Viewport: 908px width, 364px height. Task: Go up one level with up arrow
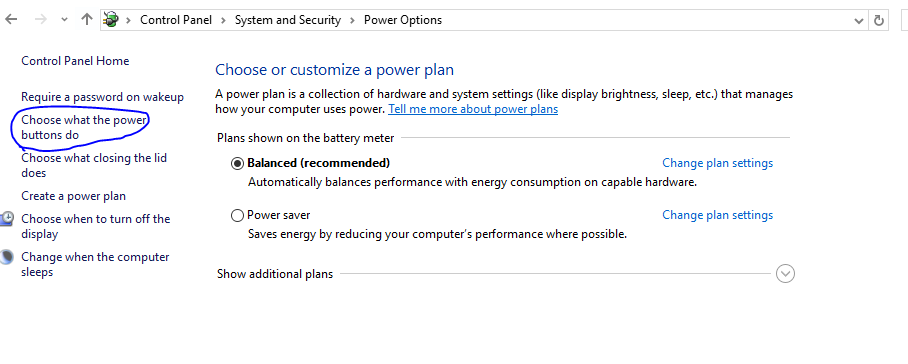click(87, 20)
